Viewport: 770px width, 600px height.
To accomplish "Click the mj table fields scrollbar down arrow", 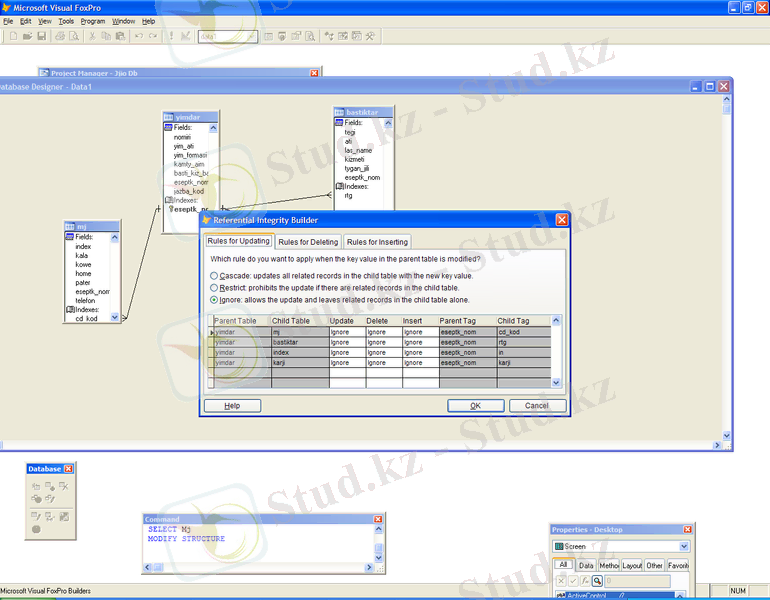I will (115, 317).
